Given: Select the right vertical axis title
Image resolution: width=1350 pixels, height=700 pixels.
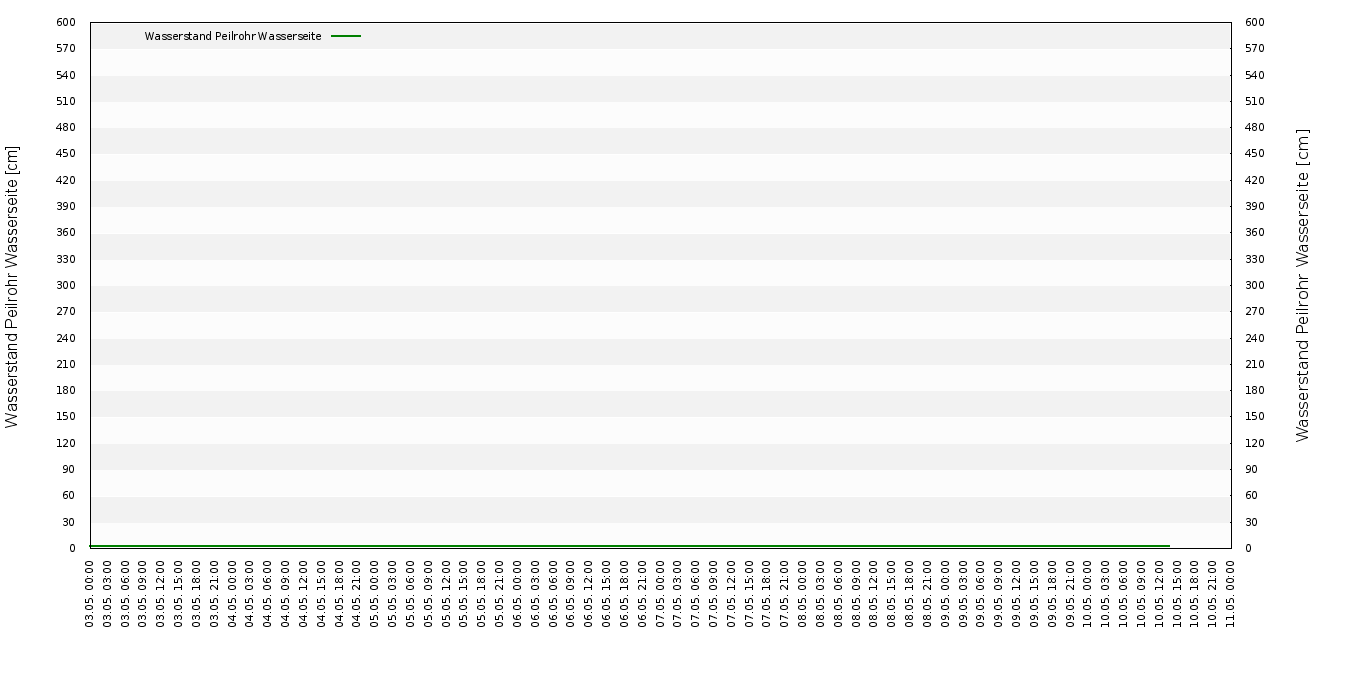Looking at the screenshot, I should pos(1302,285).
